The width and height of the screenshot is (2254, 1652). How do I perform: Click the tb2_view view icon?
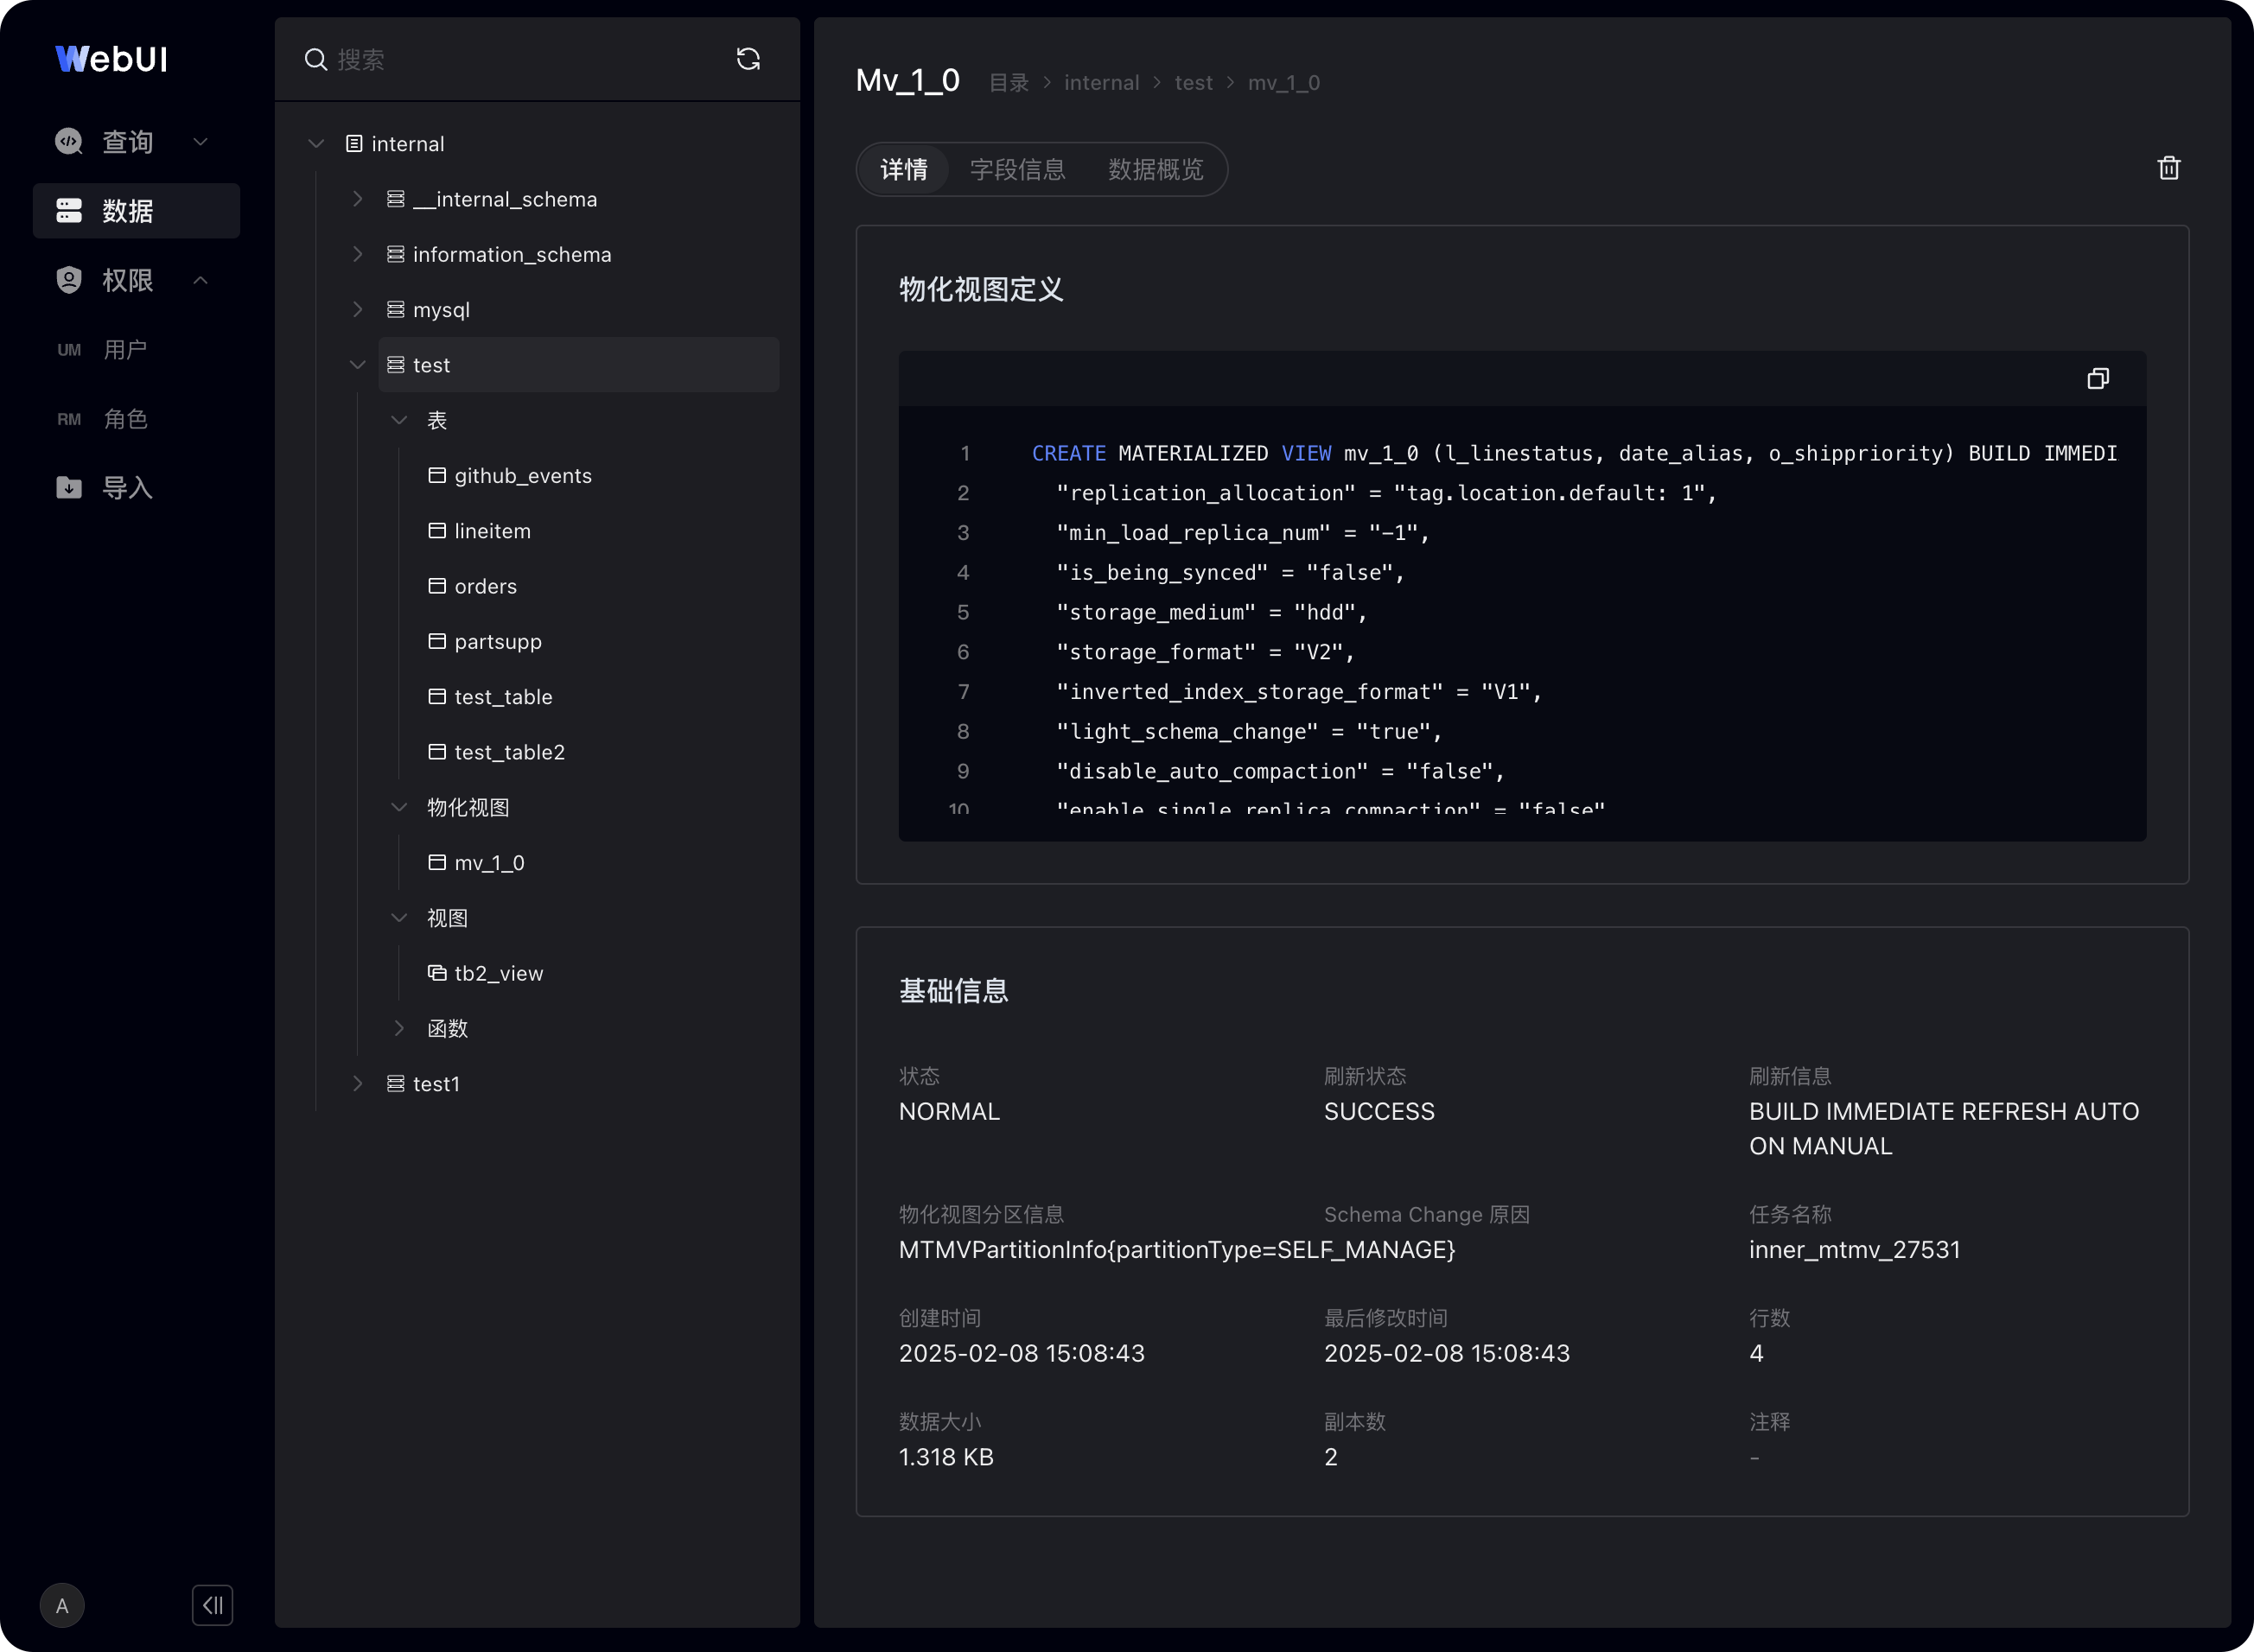click(437, 972)
